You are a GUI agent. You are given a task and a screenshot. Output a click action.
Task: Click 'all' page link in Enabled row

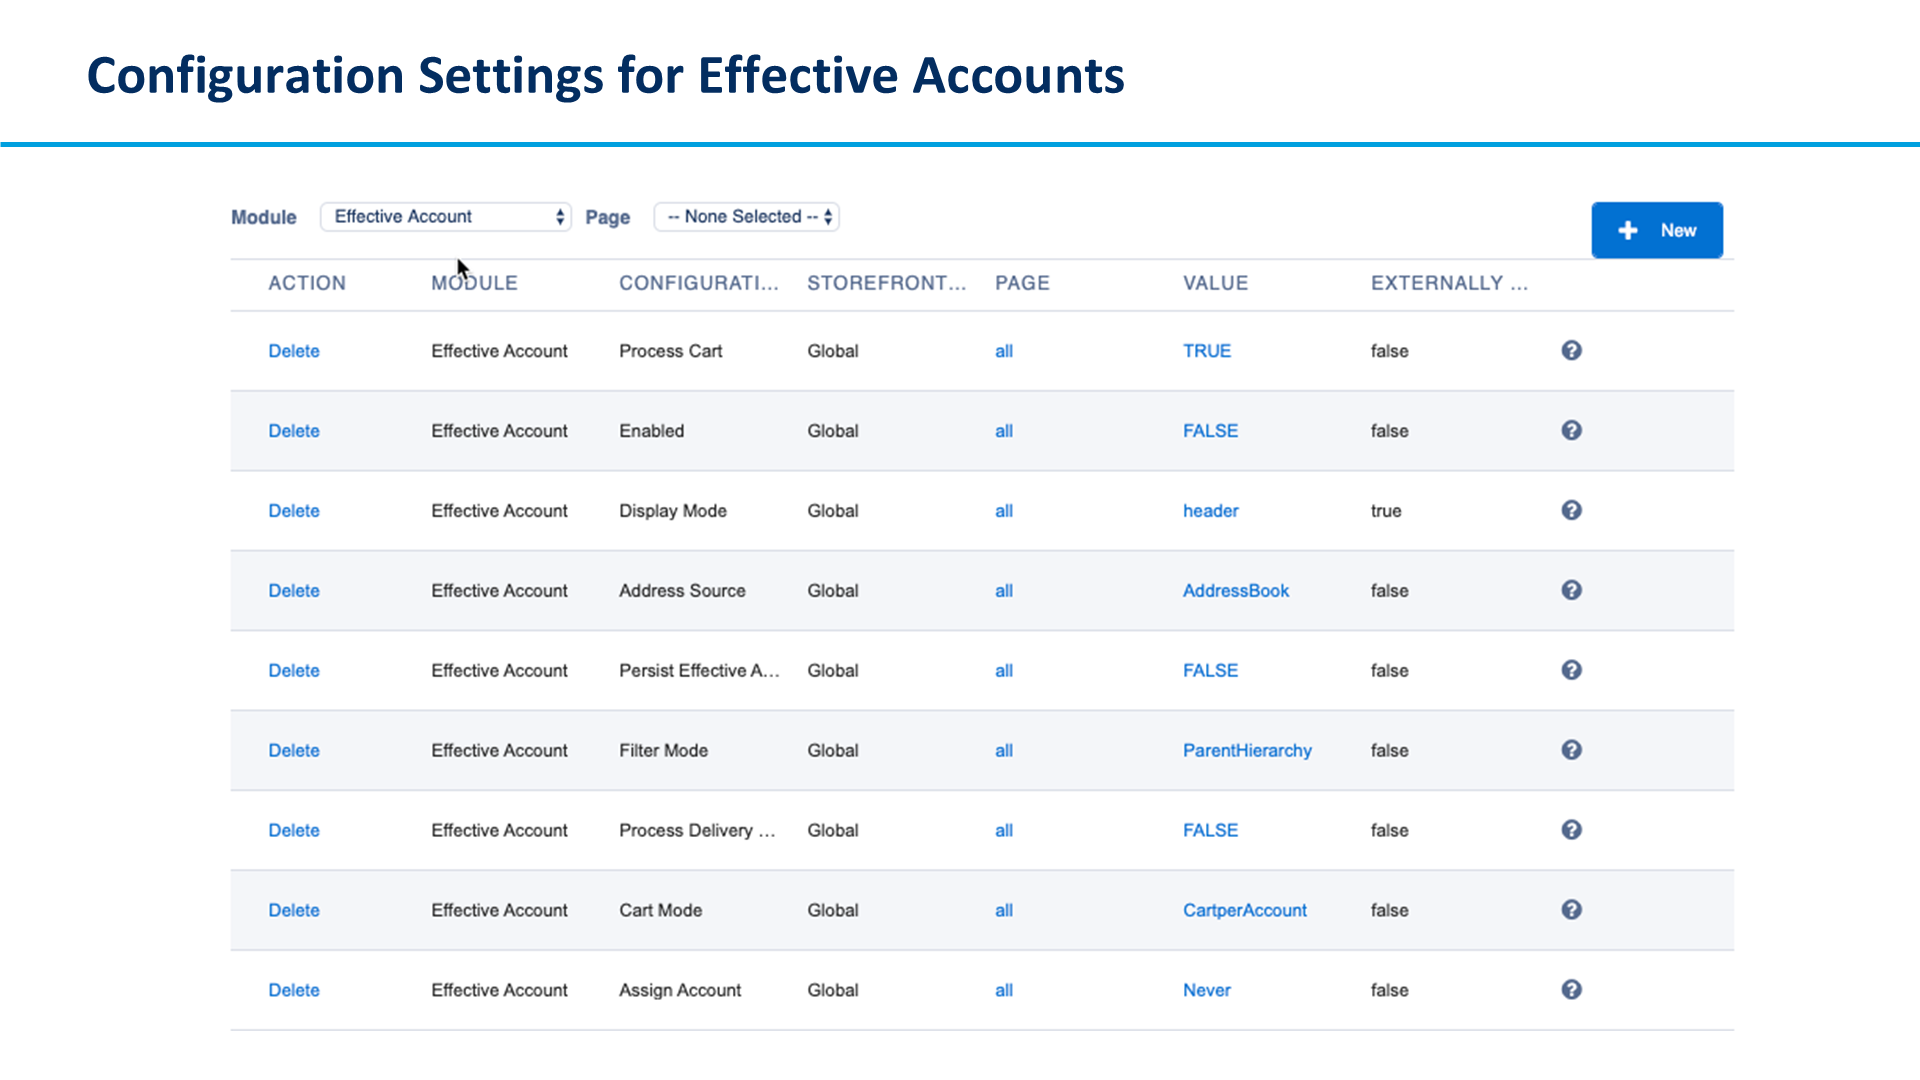pyautogui.click(x=1004, y=431)
